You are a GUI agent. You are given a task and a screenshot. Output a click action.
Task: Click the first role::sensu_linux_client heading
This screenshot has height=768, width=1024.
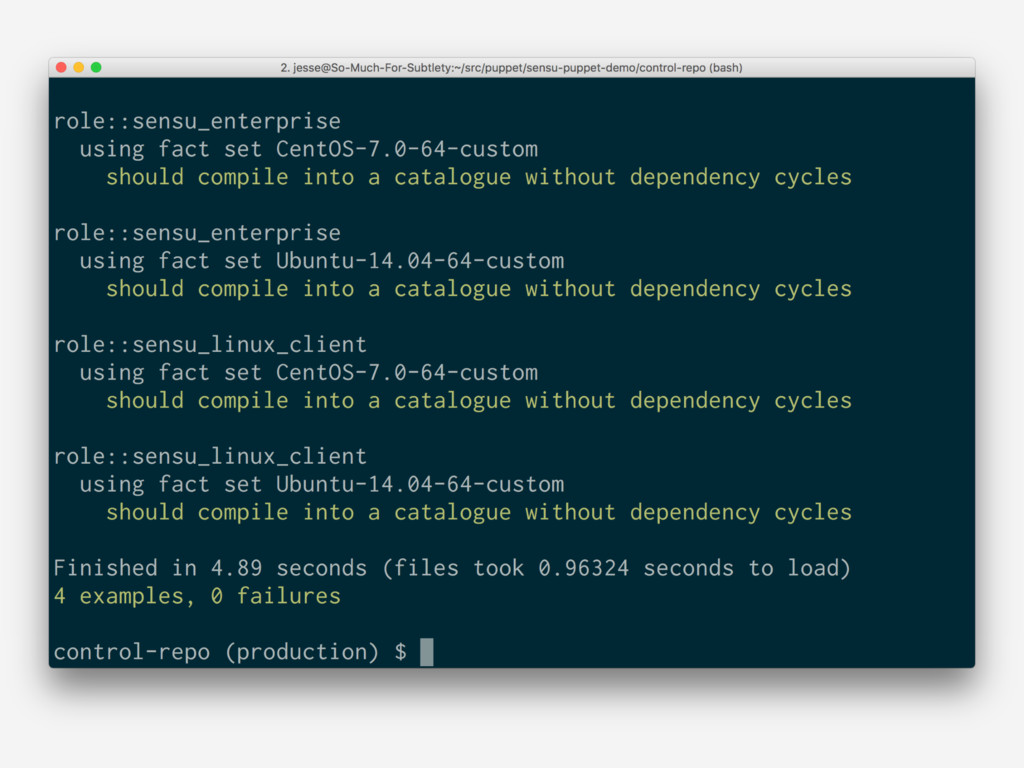point(210,345)
